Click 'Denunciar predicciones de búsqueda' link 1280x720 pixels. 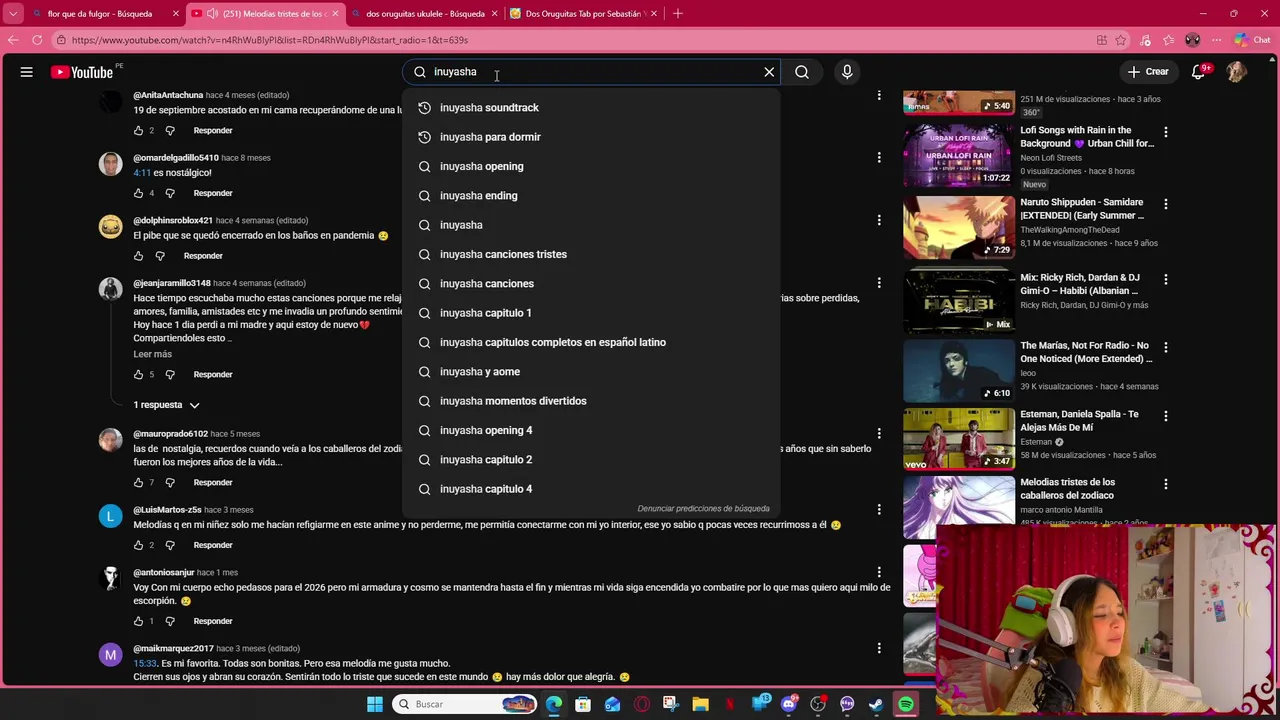tap(703, 509)
